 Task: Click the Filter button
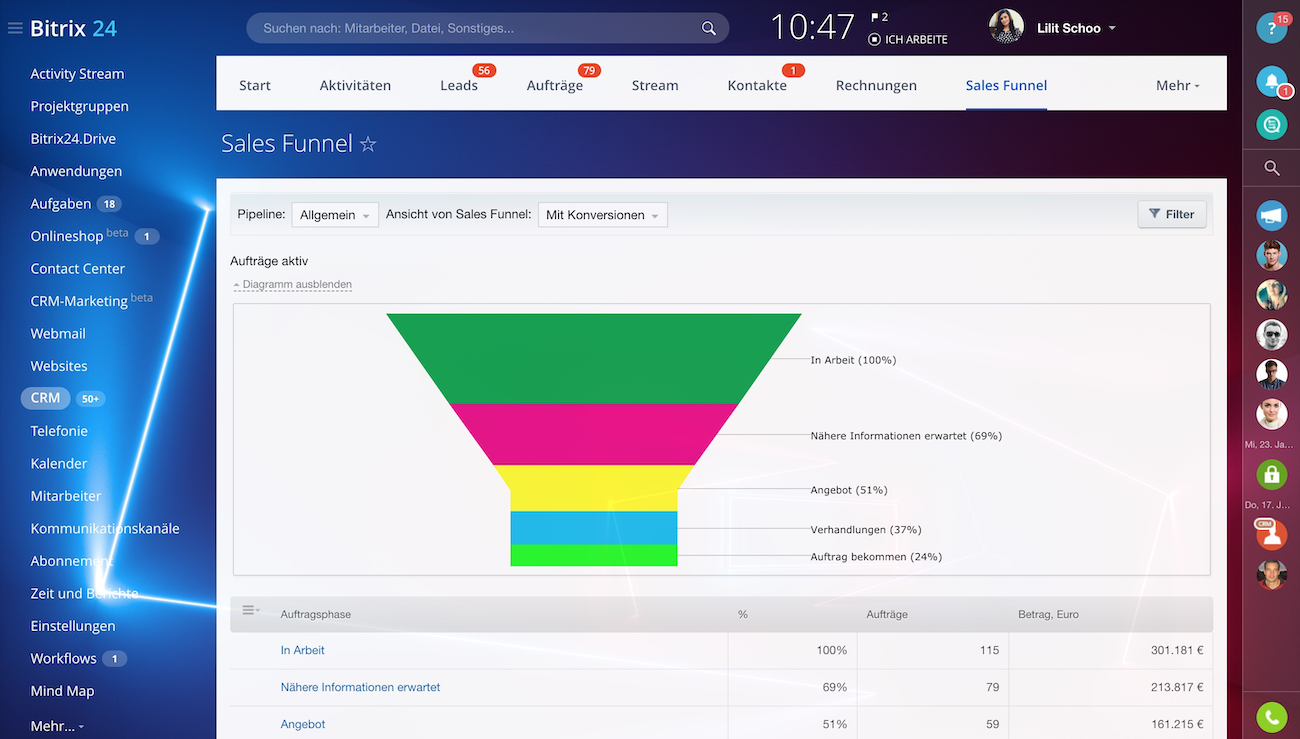click(1172, 214)
